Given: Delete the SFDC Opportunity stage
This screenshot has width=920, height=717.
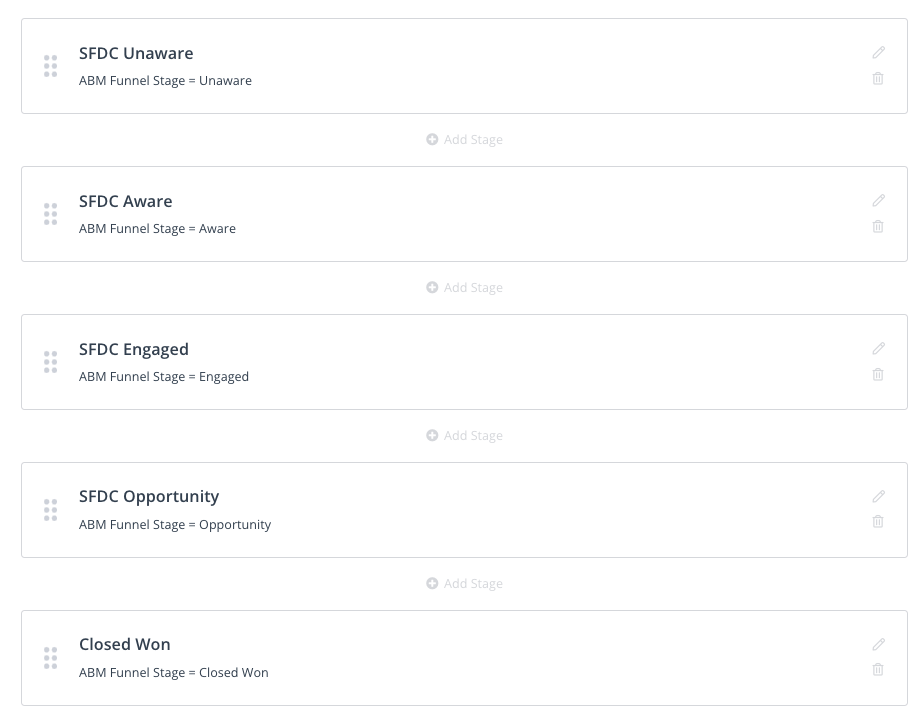Looking at the screenshot, I should pos(878,521).
